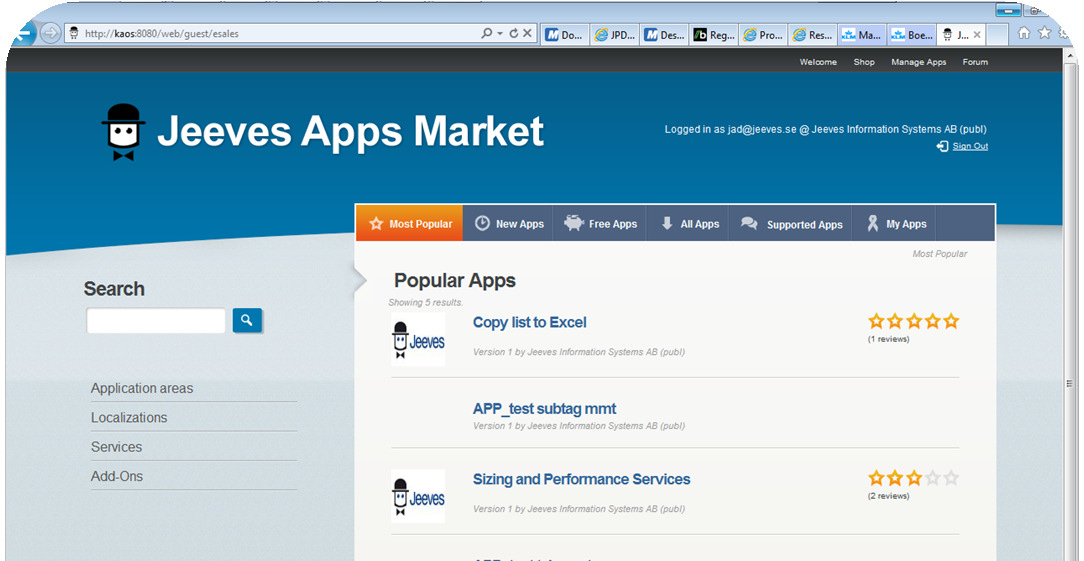Viewport: 1084px width, 561px height.
Task: Open the APP_test subtag mmt app
Action: pos(545,409)
